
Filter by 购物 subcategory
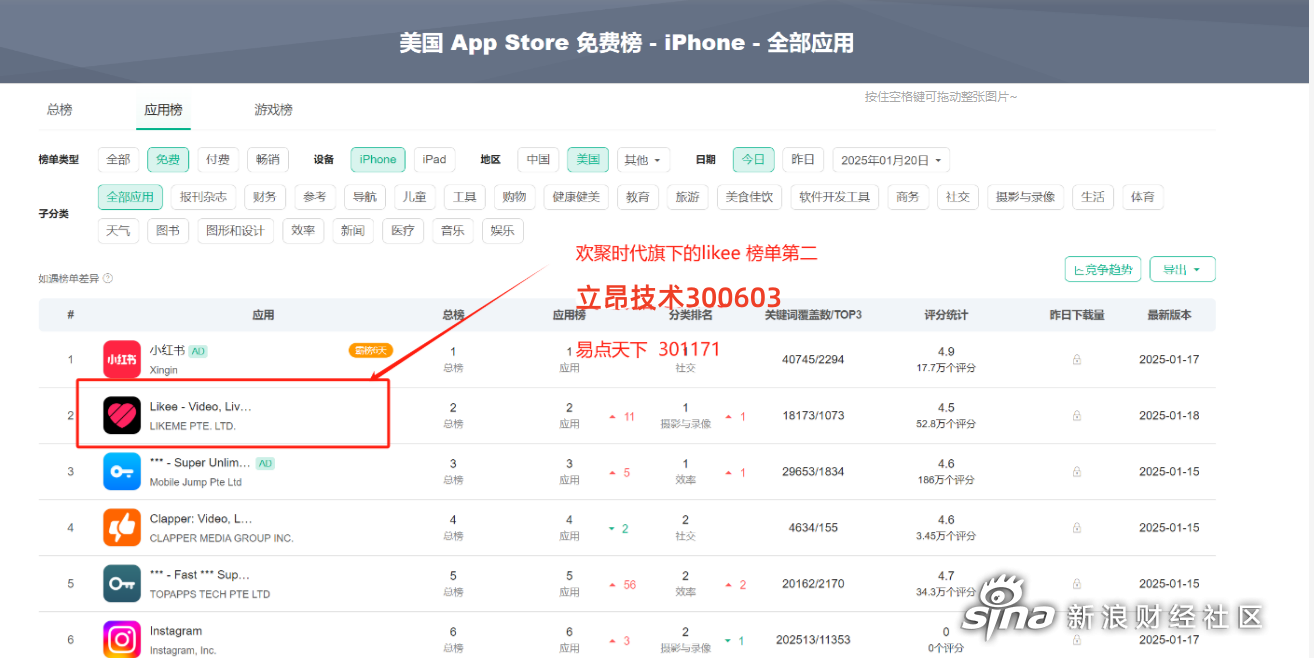pyautogui.click(x=515, y=197)
